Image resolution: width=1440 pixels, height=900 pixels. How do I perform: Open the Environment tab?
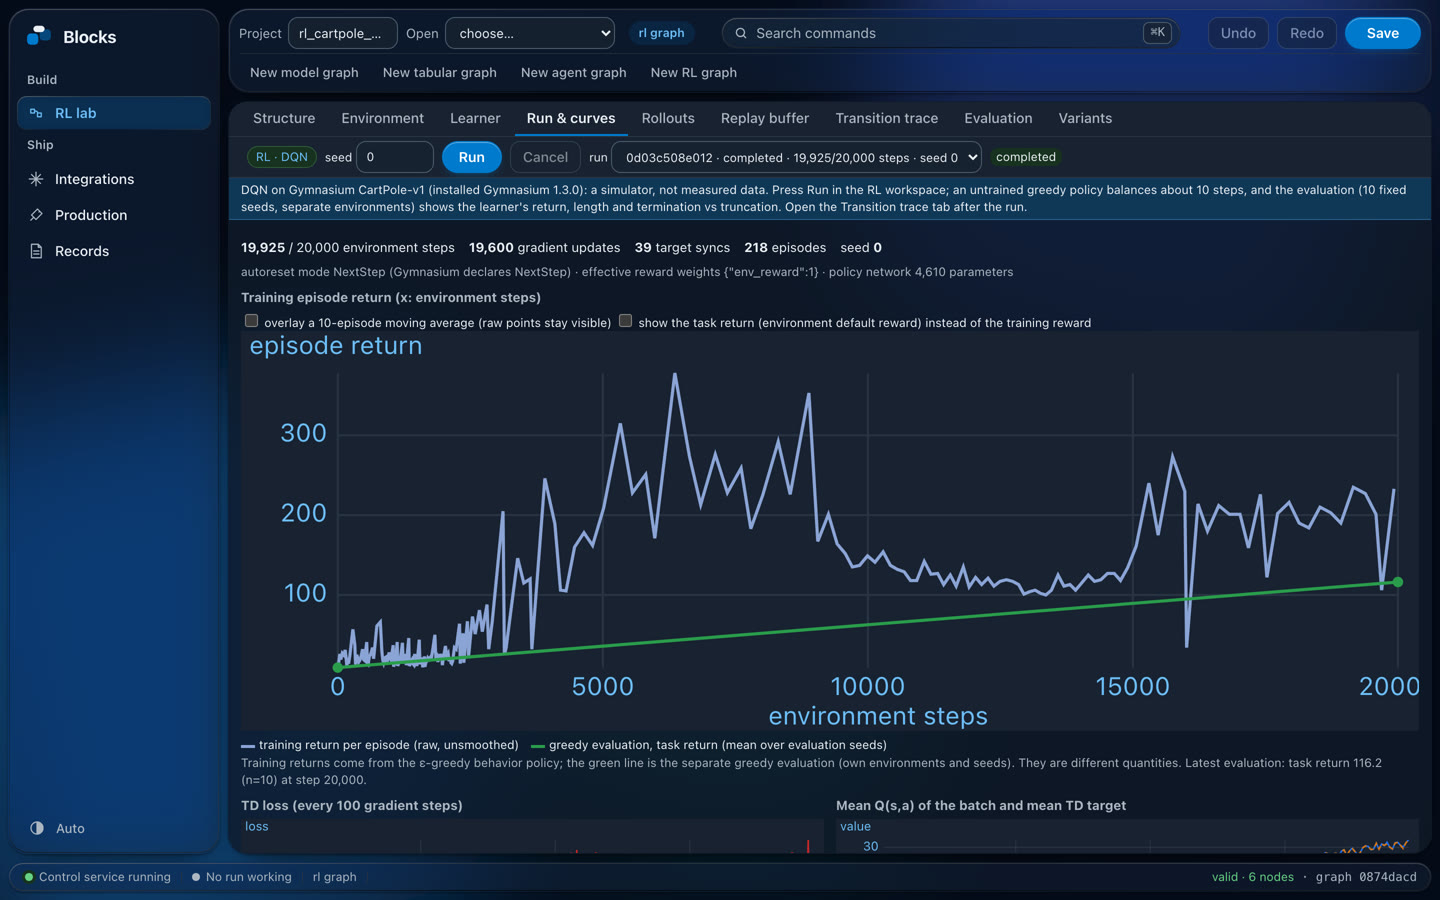pyautogui.click(x=382, y=118)
